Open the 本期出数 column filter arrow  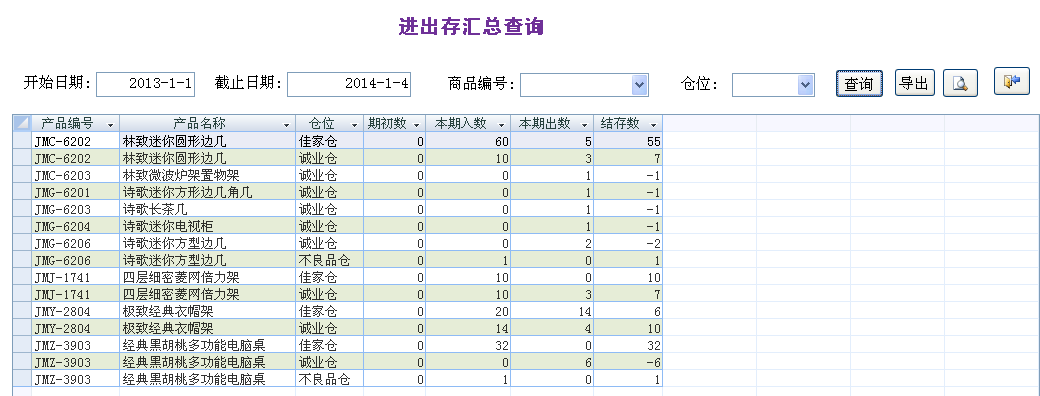[584, 125]
